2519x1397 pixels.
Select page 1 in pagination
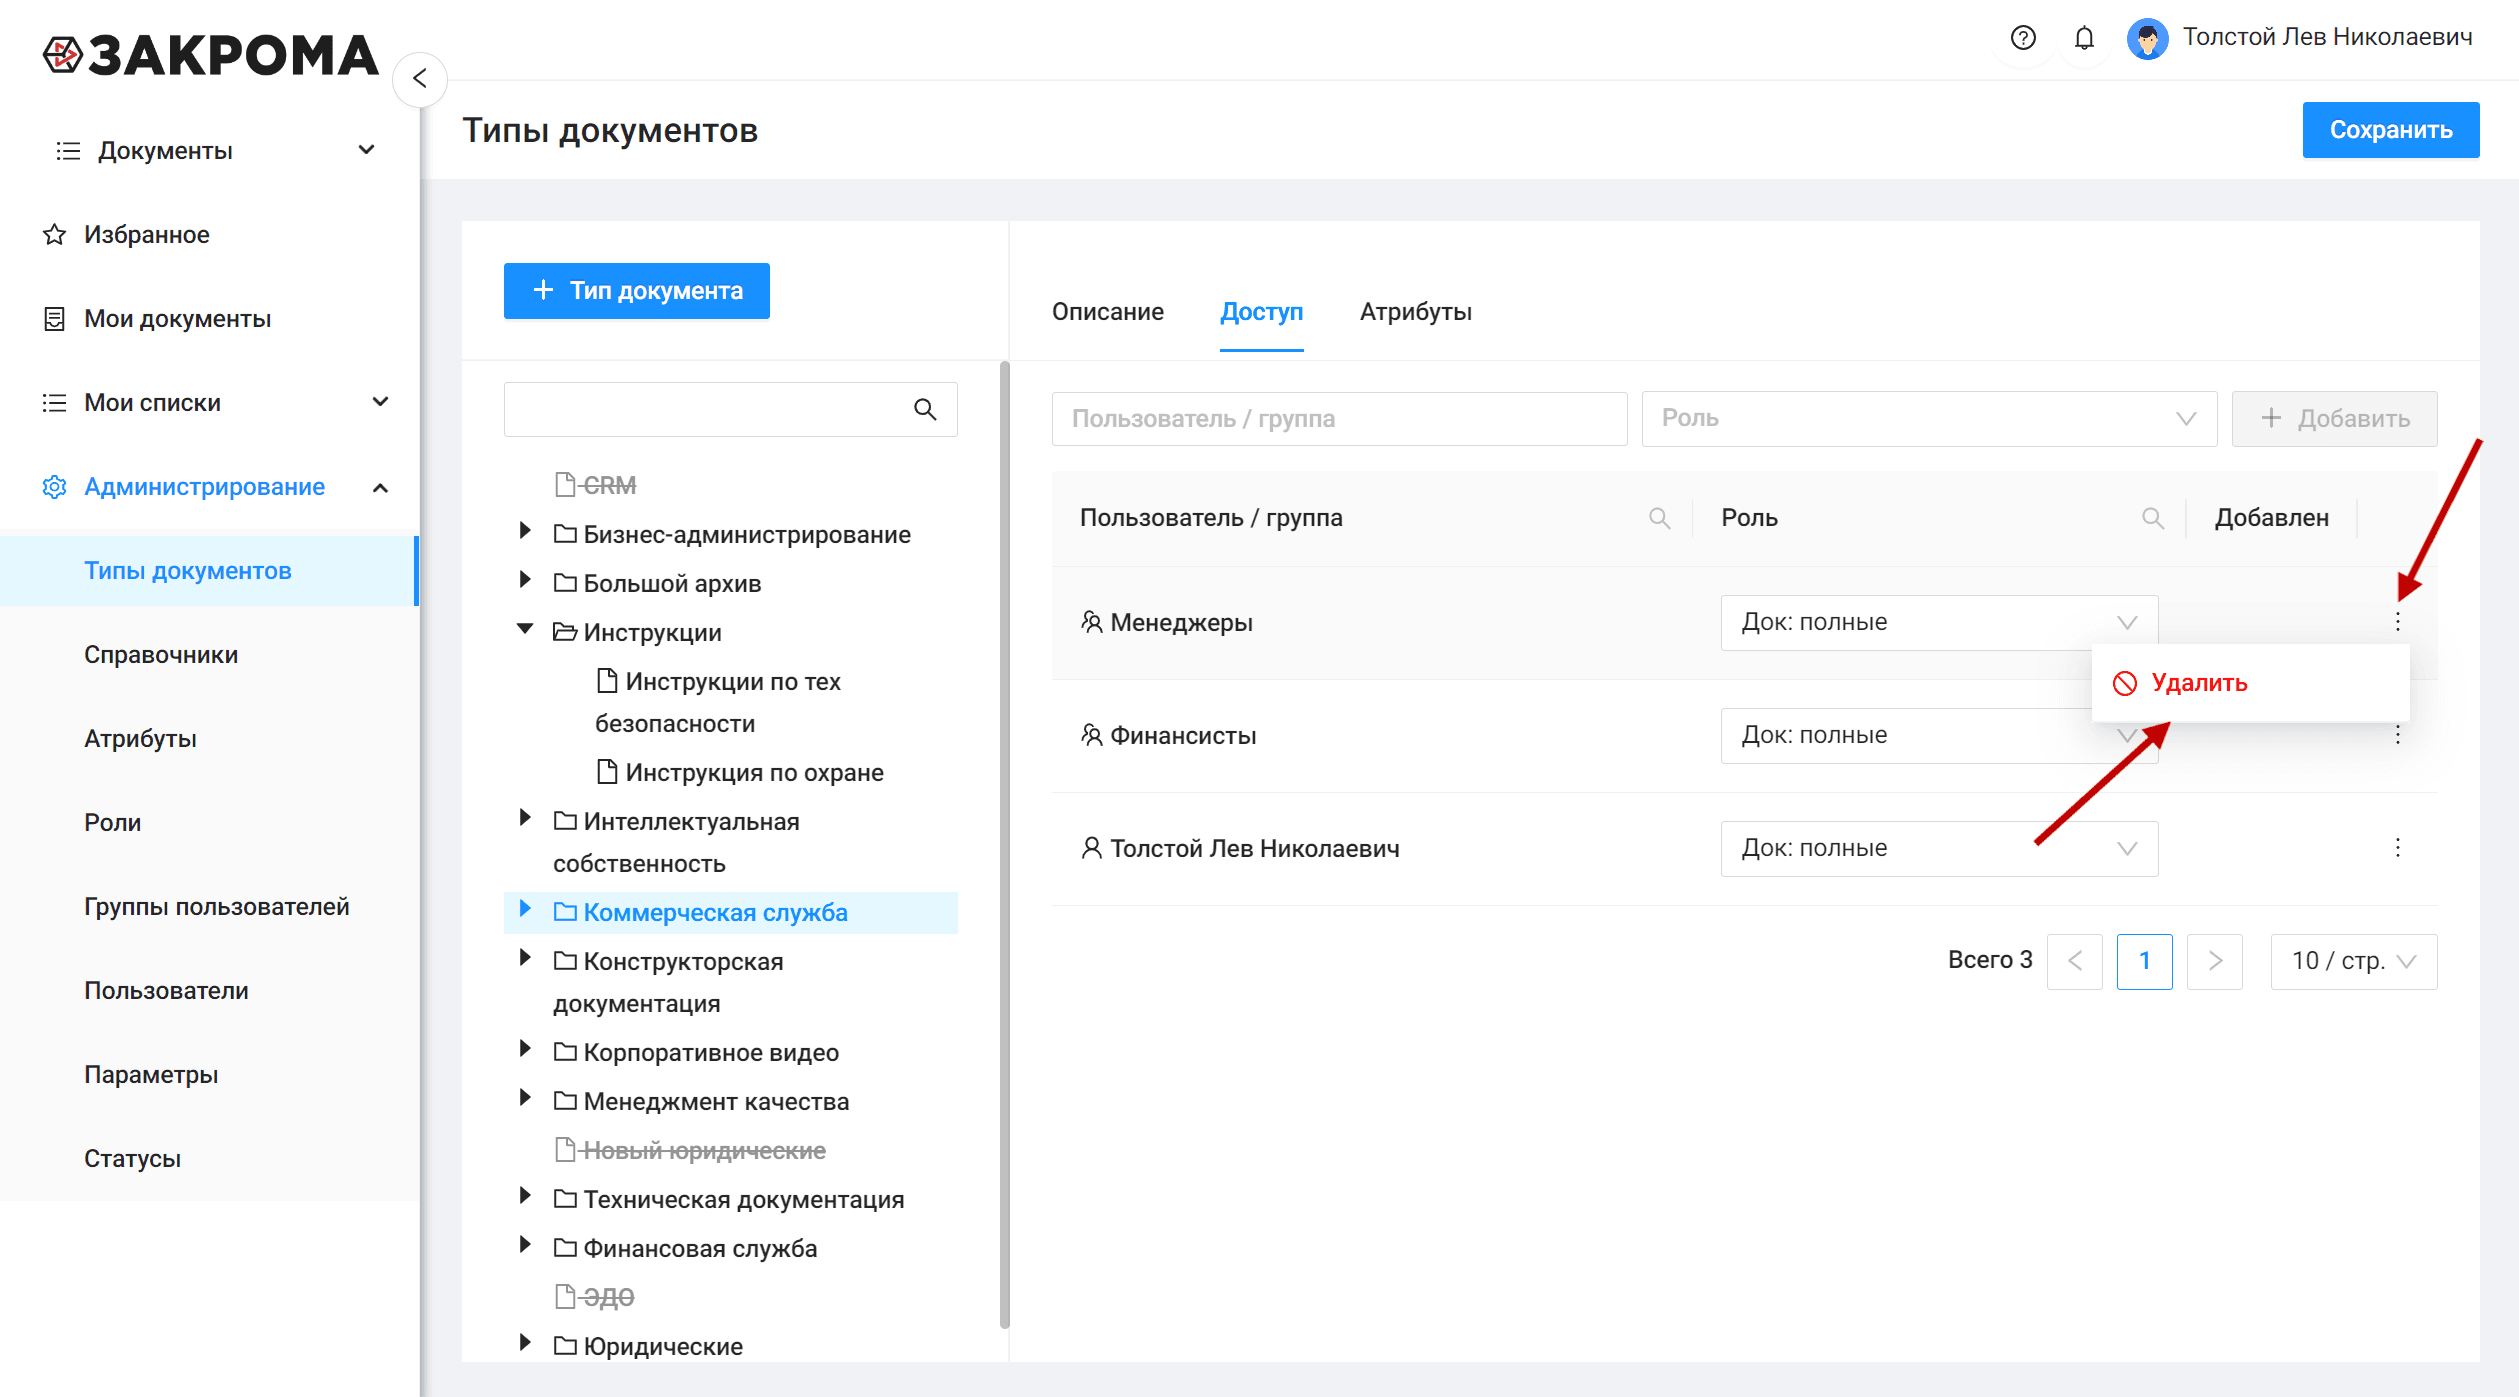click(2144, 961)
